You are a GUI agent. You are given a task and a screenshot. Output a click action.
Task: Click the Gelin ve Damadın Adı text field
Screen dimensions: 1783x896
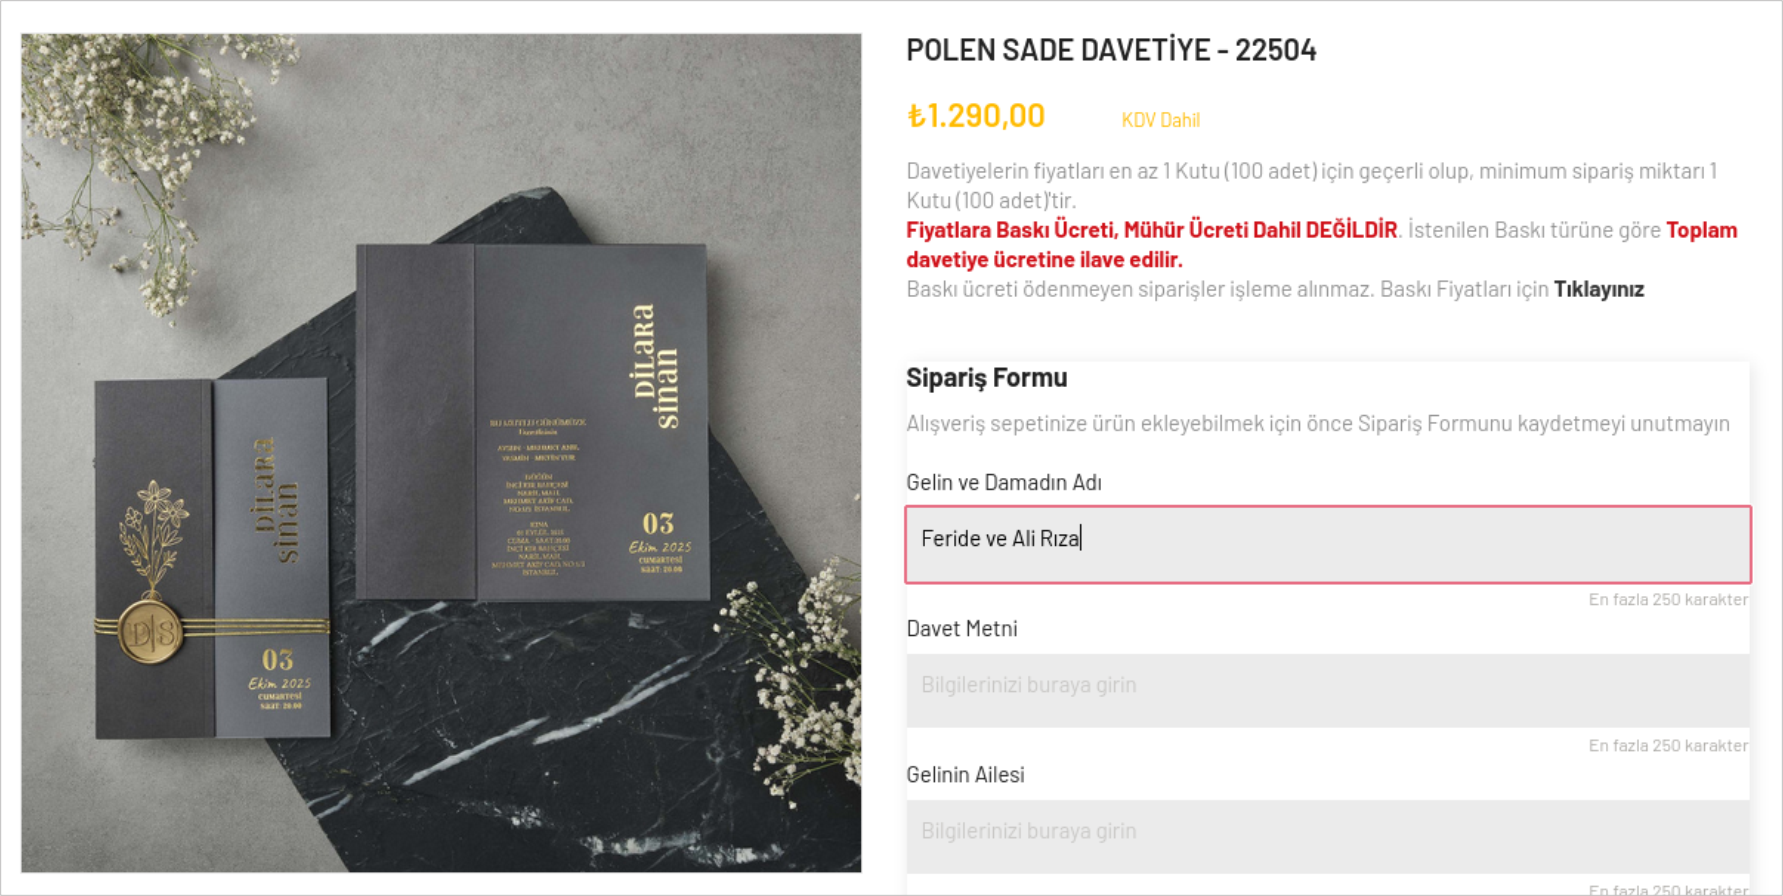point(1328,544)
